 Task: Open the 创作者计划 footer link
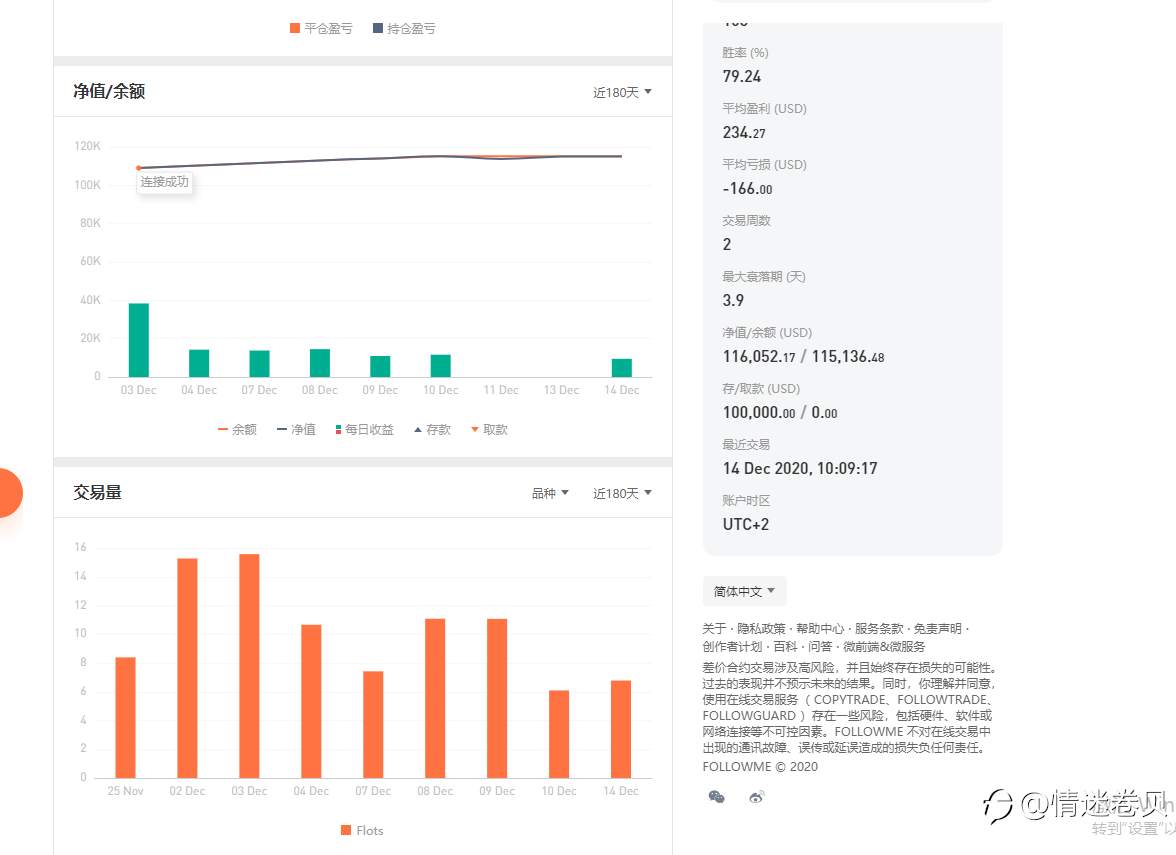pos(732,646)
